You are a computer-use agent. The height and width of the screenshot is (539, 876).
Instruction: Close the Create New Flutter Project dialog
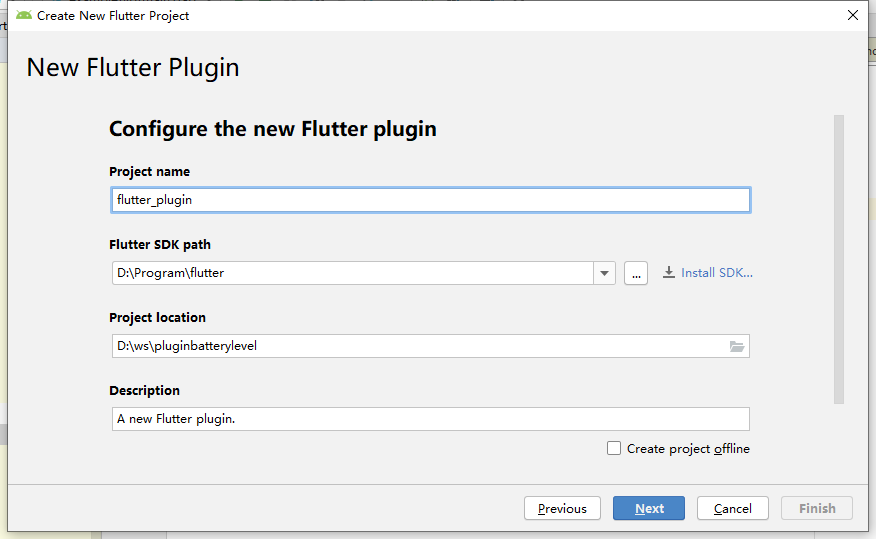853,15
